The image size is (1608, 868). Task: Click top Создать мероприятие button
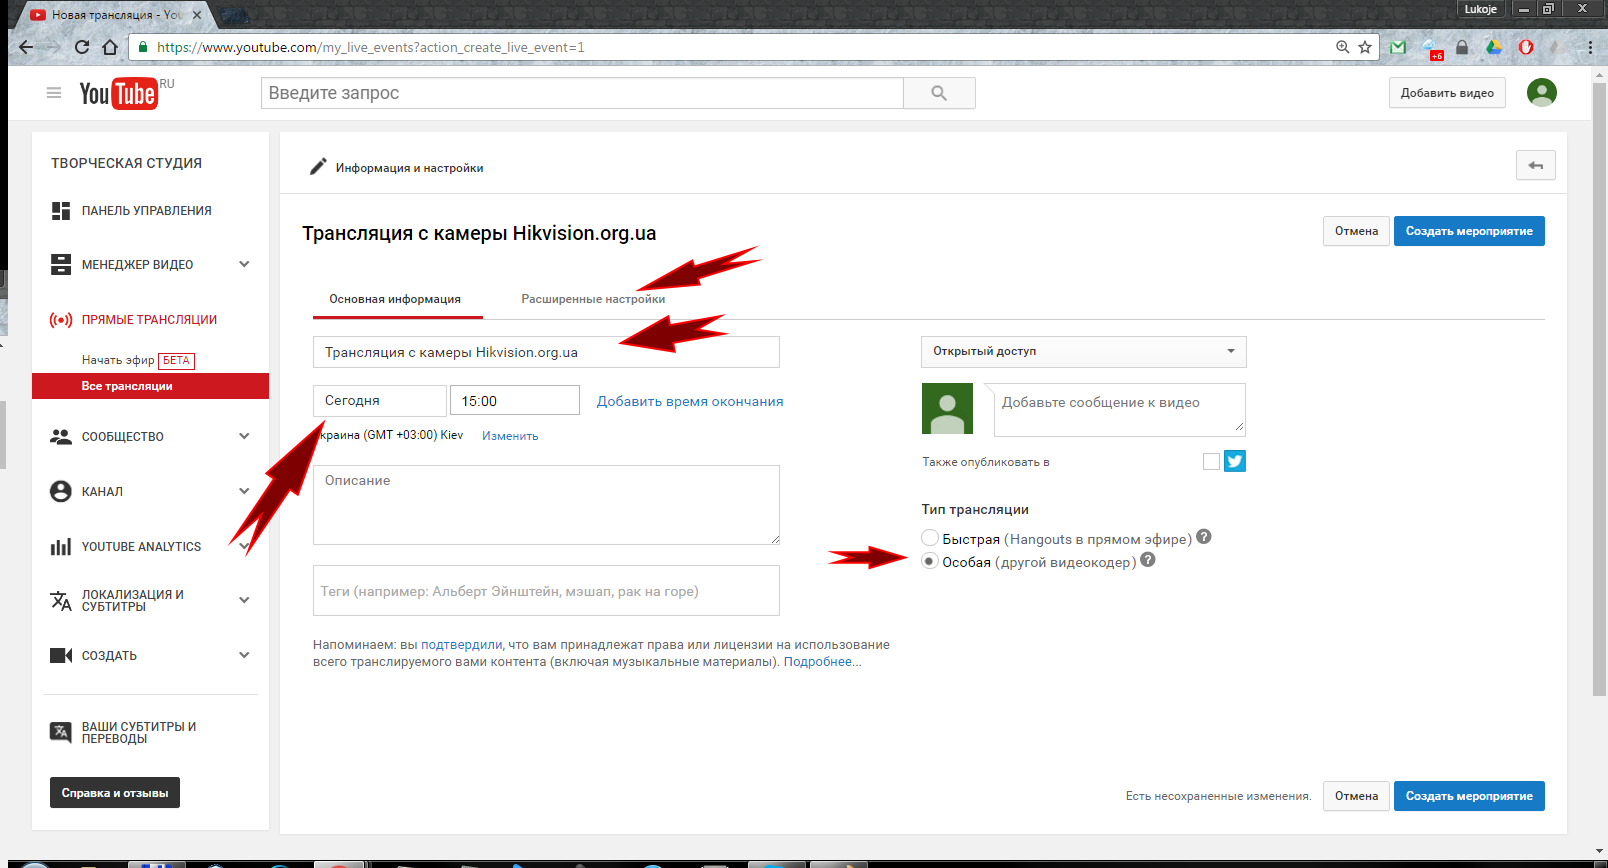pos(1468,231)
